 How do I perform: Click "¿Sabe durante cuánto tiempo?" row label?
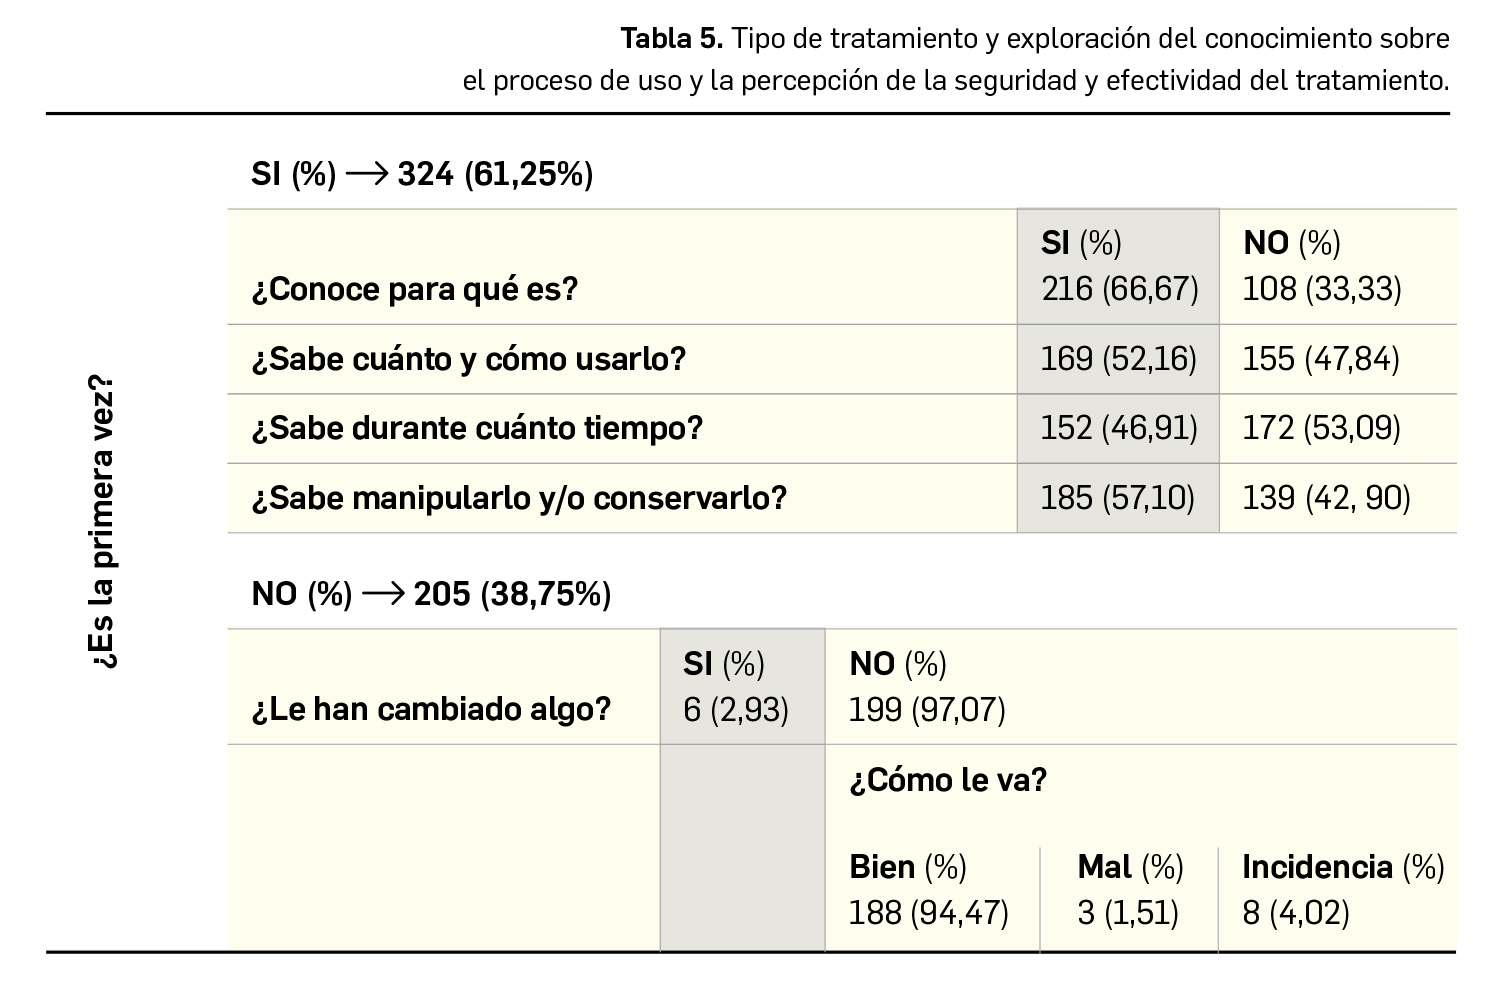point(477,428)
